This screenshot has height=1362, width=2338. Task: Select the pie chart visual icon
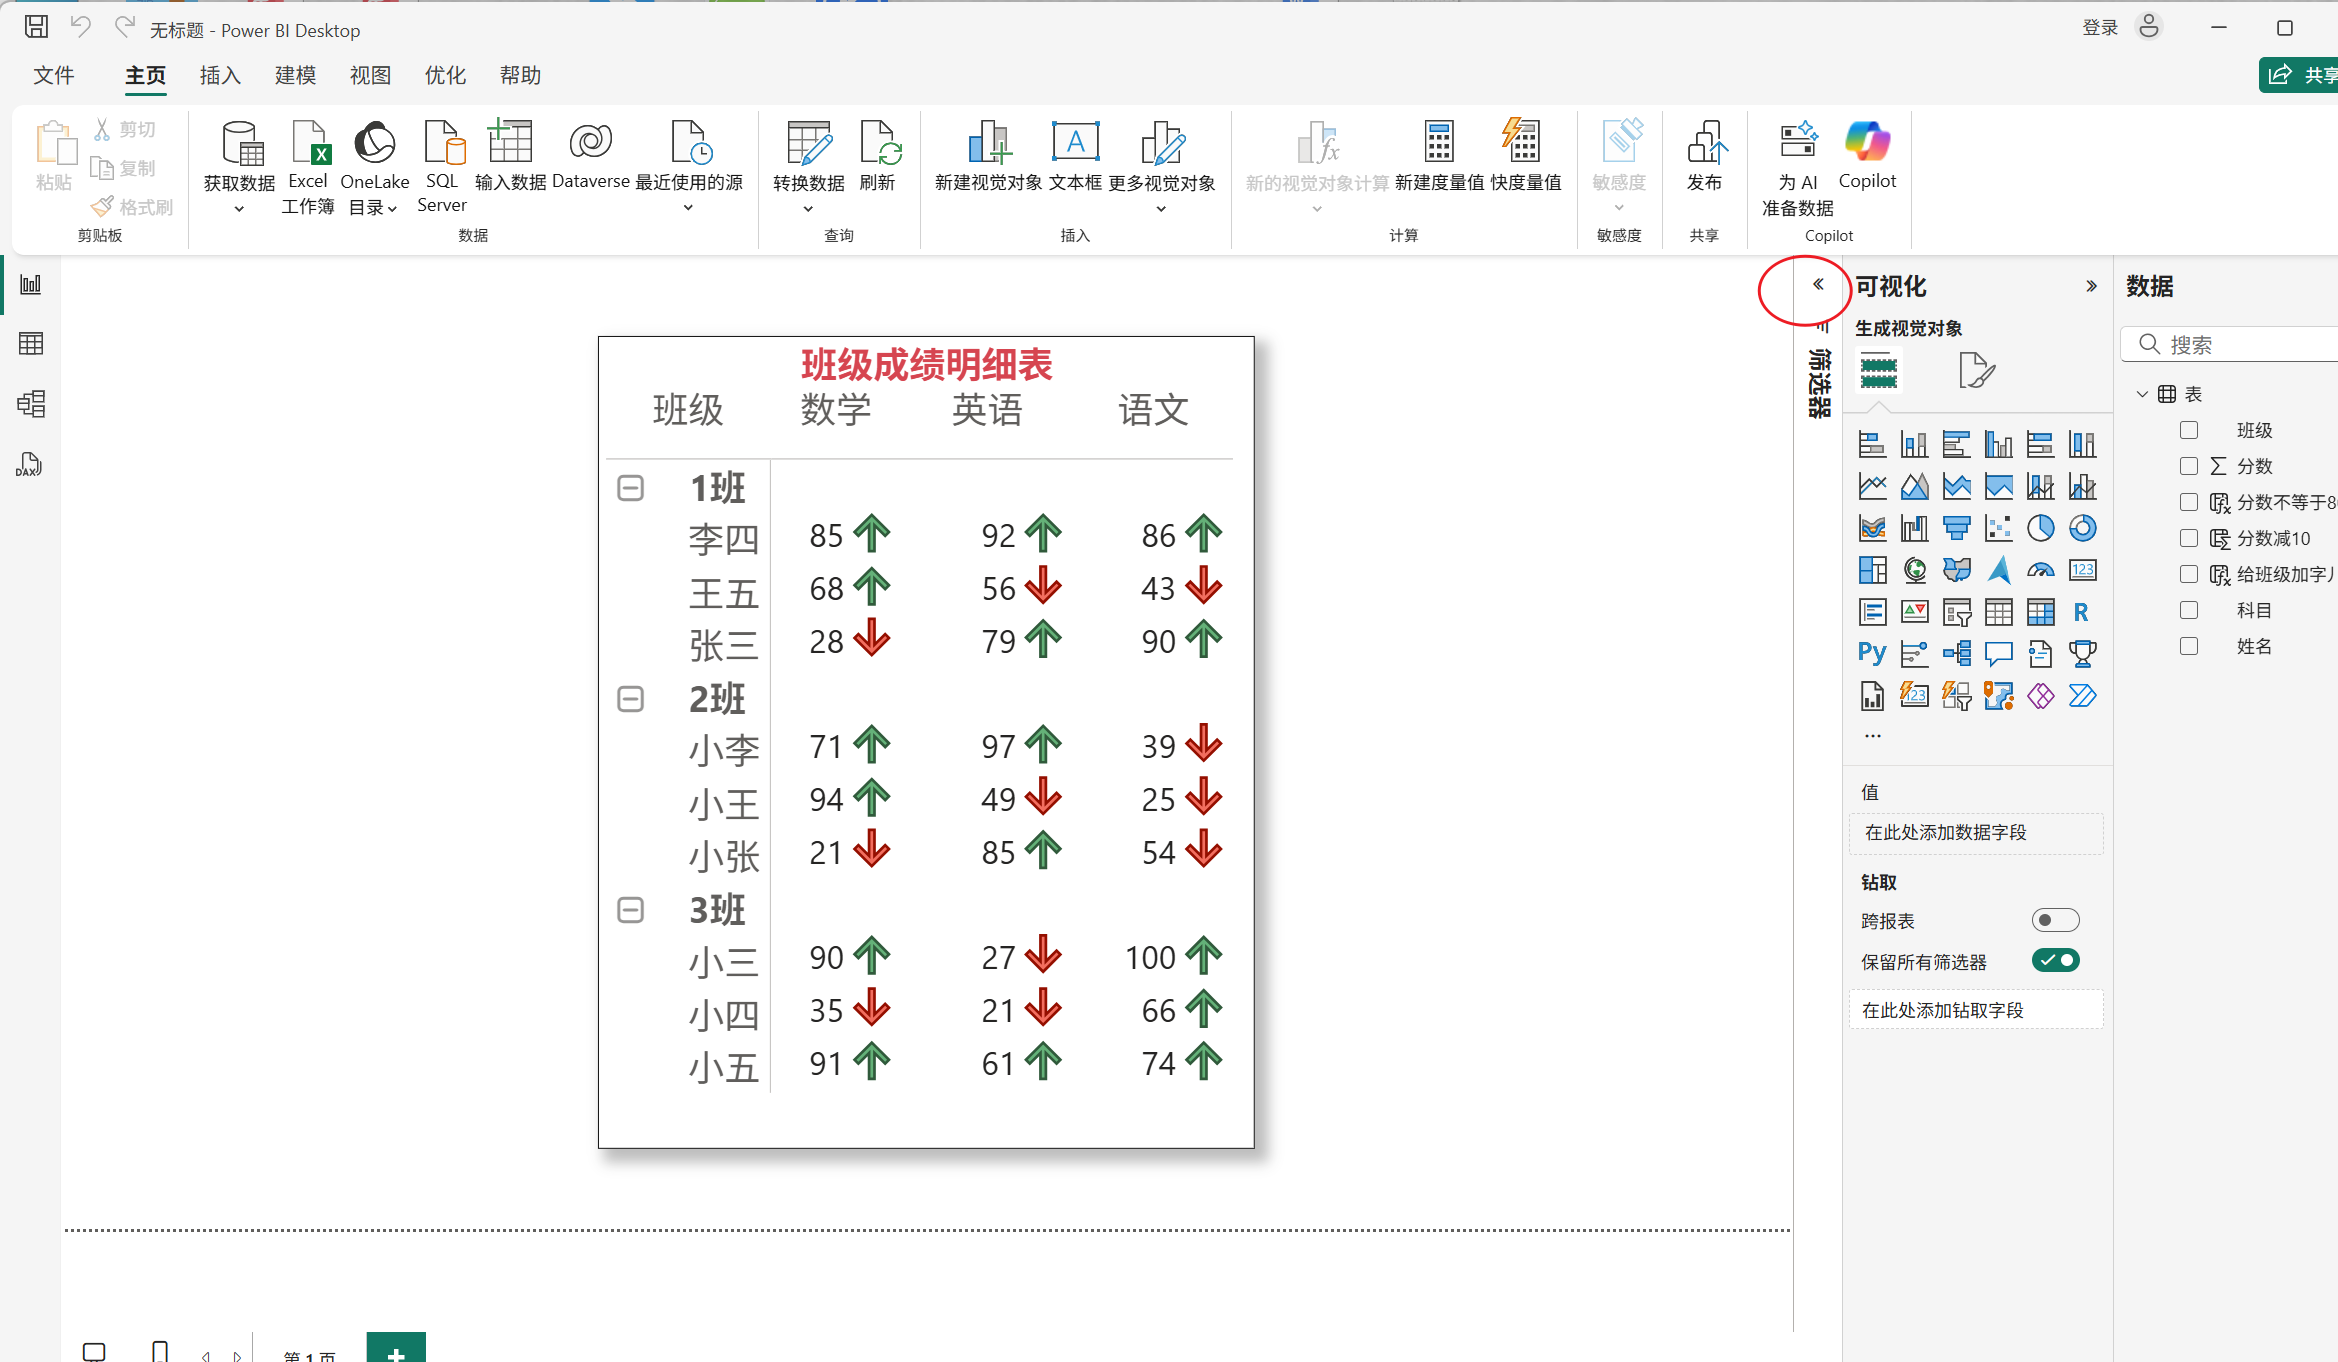pyautogui.click(x=2040, y=528)
